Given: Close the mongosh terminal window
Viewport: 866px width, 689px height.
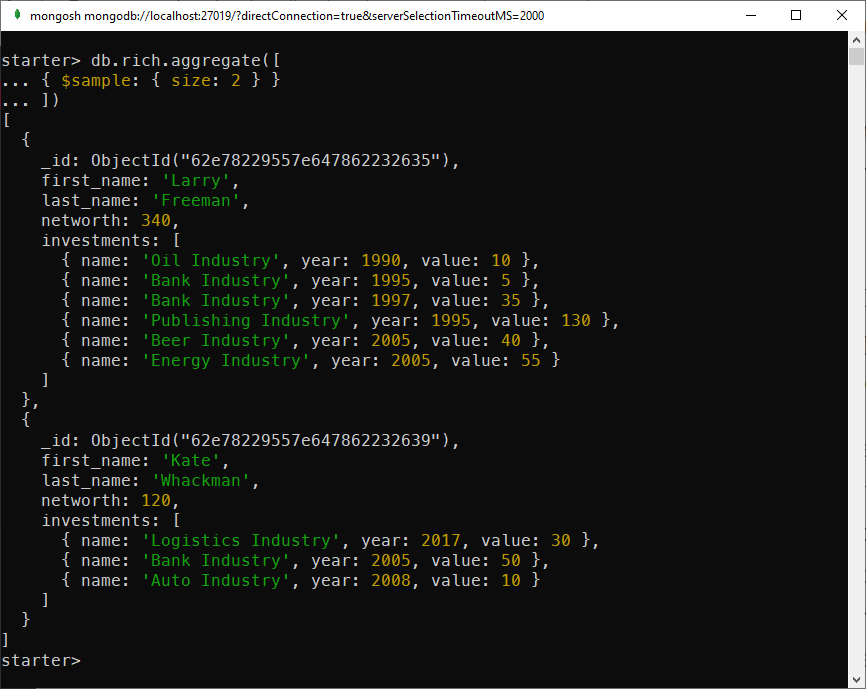Looking at the screenshot, I should tap(842, 15).
